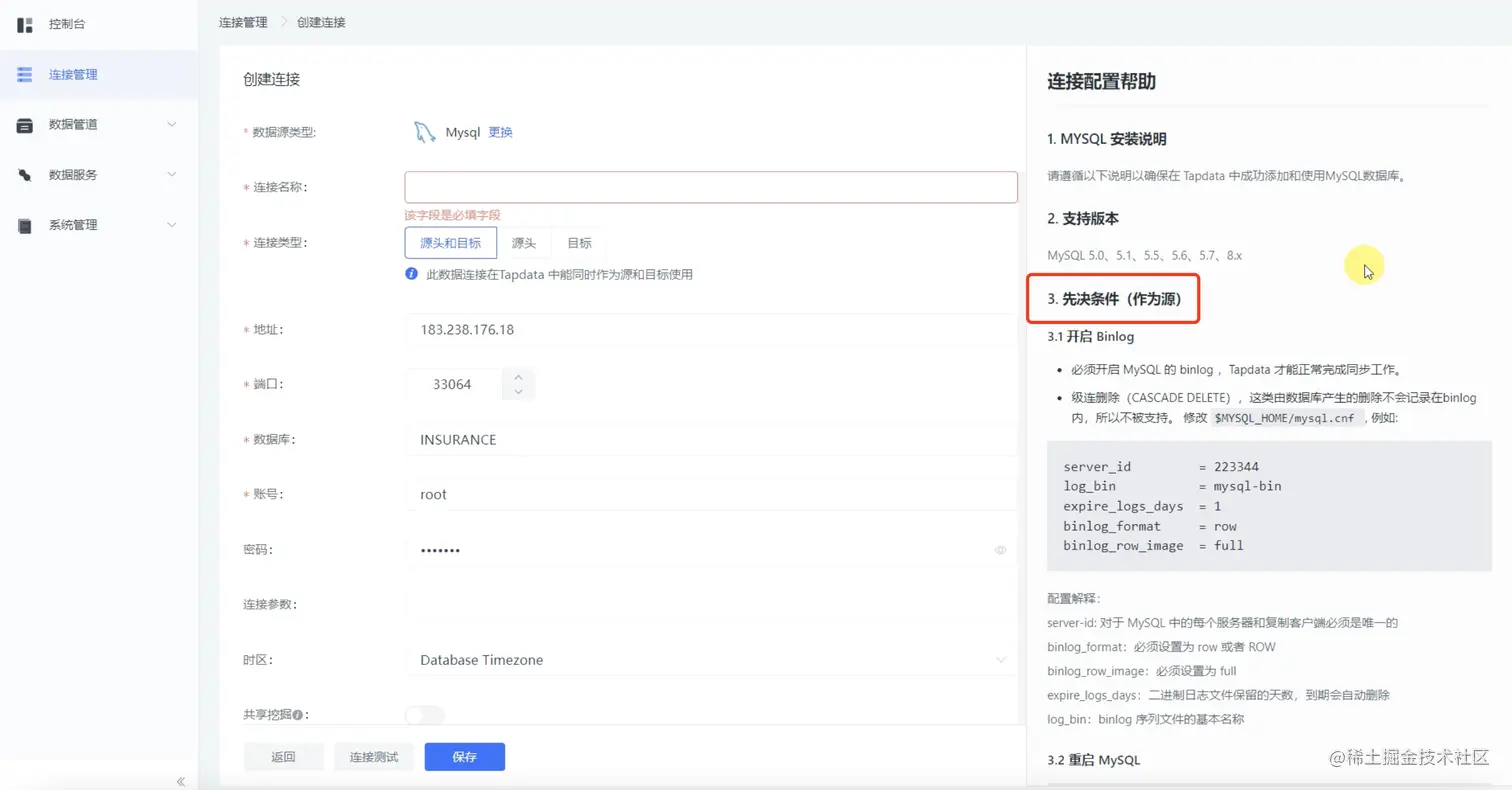This screenshot has width=1512, height=790.
Task: Click the 数据库 field showing INSURANCE
Action: coord(711,439)
